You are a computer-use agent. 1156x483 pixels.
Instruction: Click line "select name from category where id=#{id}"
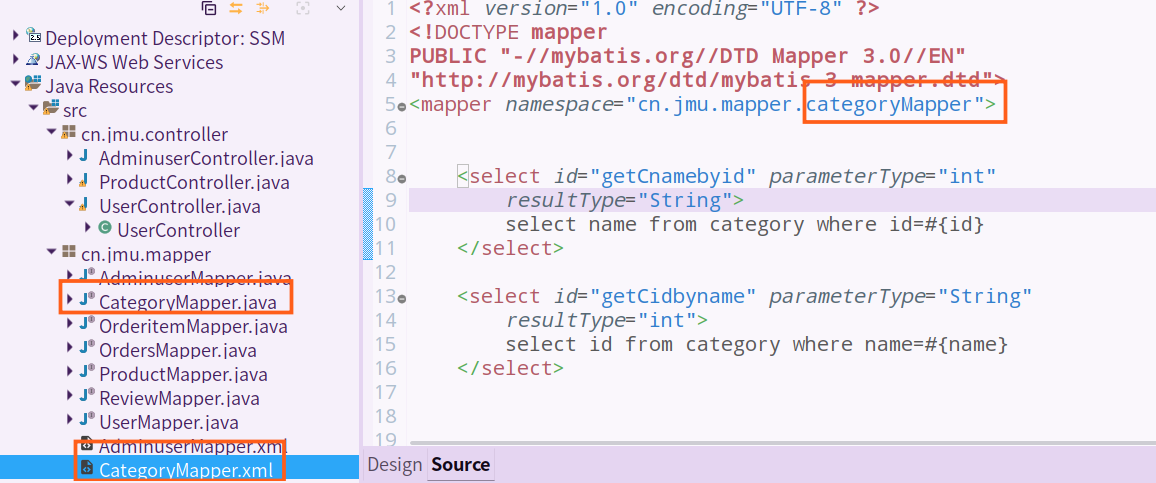pyautogui.click(x=745, y=225)
